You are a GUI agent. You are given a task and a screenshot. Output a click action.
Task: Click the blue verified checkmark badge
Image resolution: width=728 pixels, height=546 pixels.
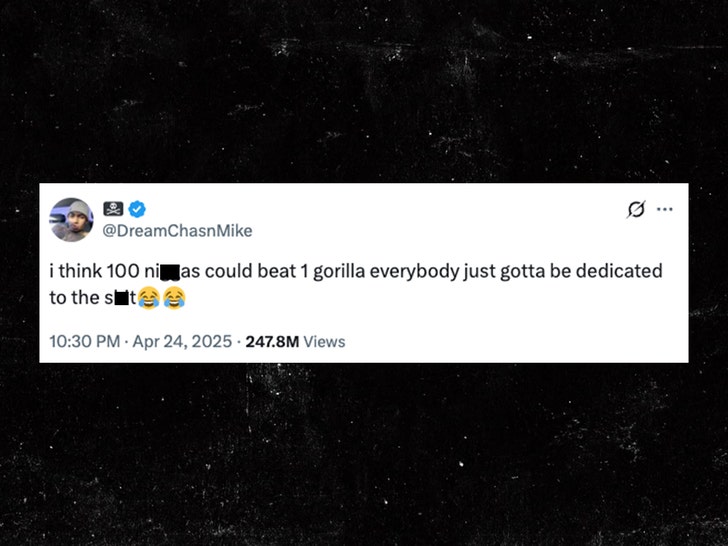coord(137,209)
